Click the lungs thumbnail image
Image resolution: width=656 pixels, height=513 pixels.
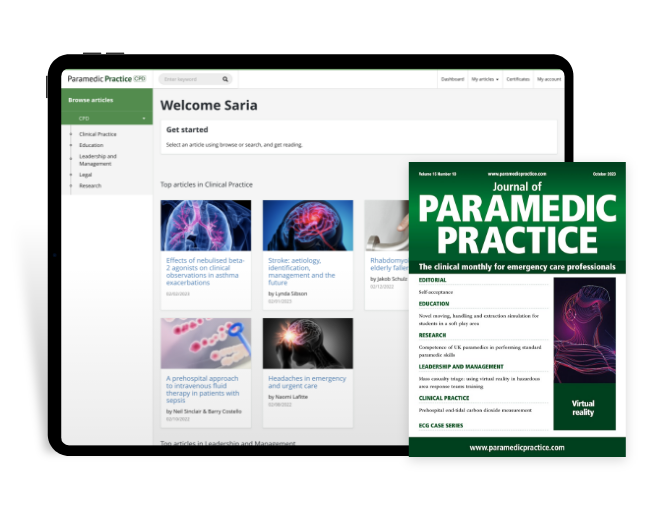coord(206,226)
